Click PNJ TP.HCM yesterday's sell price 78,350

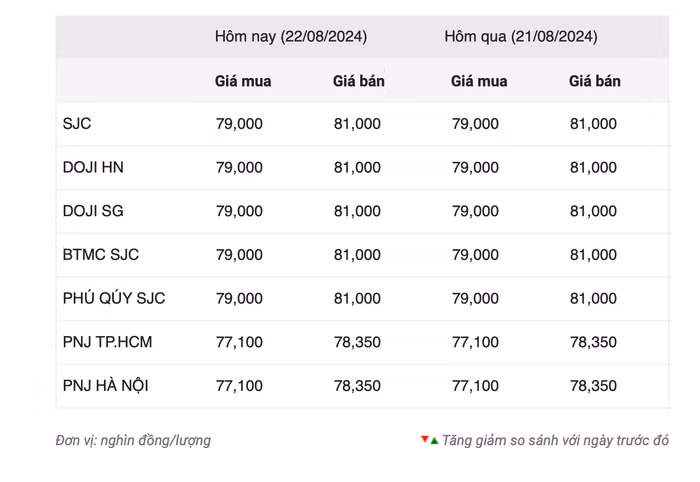click(593, 342)
